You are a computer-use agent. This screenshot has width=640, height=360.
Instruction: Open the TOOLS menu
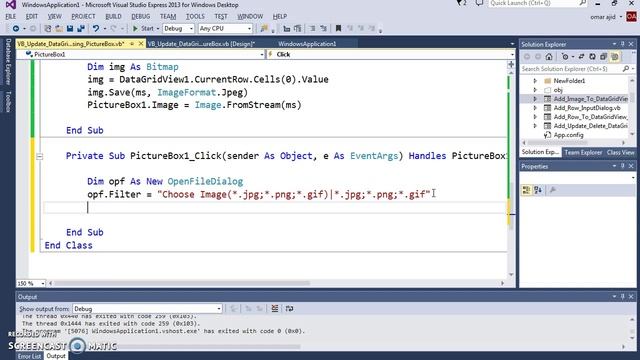pyautogui.click(x=195, y=16)
